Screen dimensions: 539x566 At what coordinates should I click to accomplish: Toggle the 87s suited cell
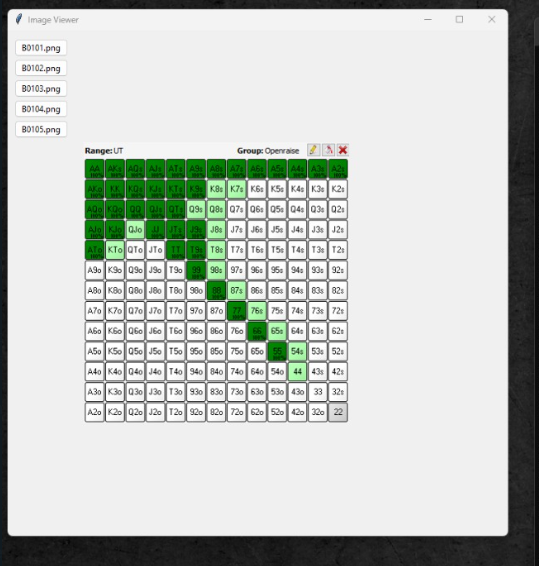pos(236,290)
